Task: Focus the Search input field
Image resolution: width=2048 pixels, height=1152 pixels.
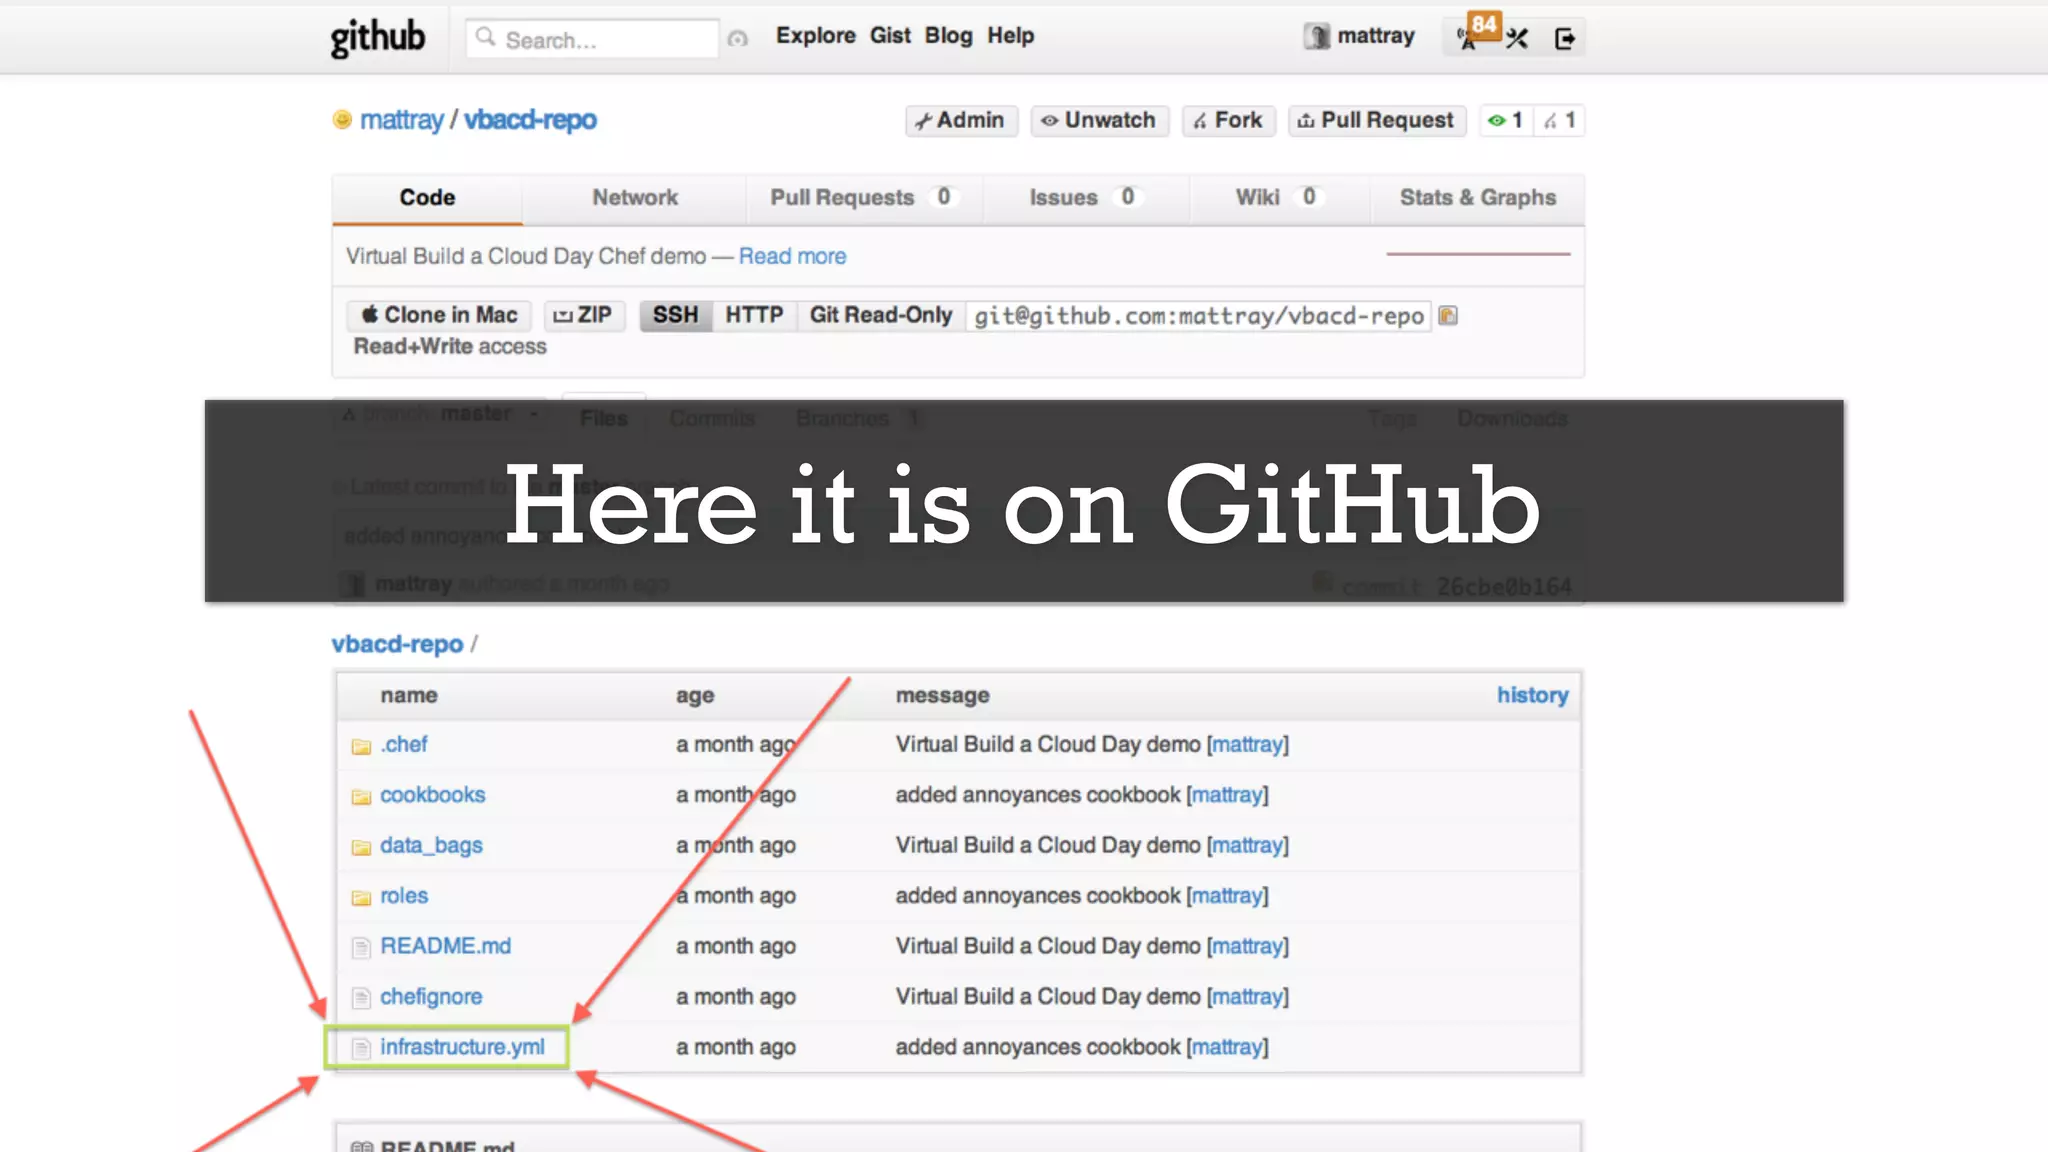Action: pyautogui.click(x=592, y=39)
